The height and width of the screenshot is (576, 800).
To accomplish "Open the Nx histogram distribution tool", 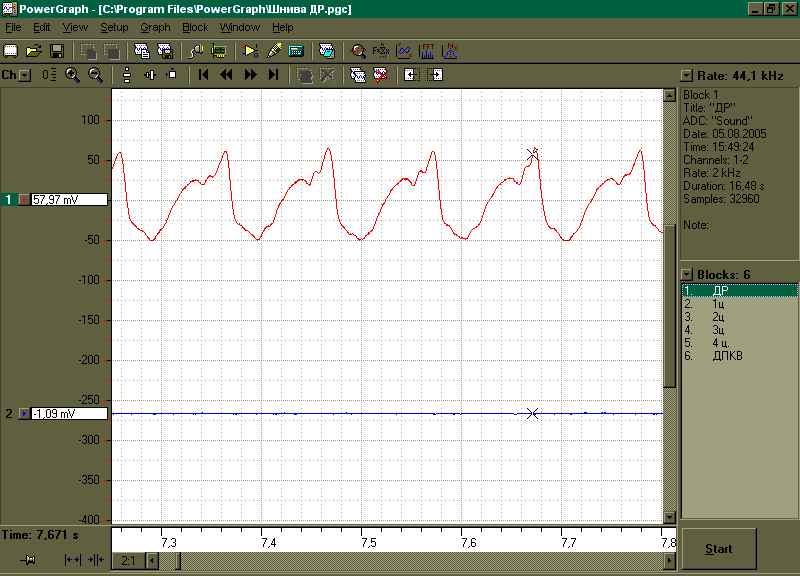I will tap(449, 51).
